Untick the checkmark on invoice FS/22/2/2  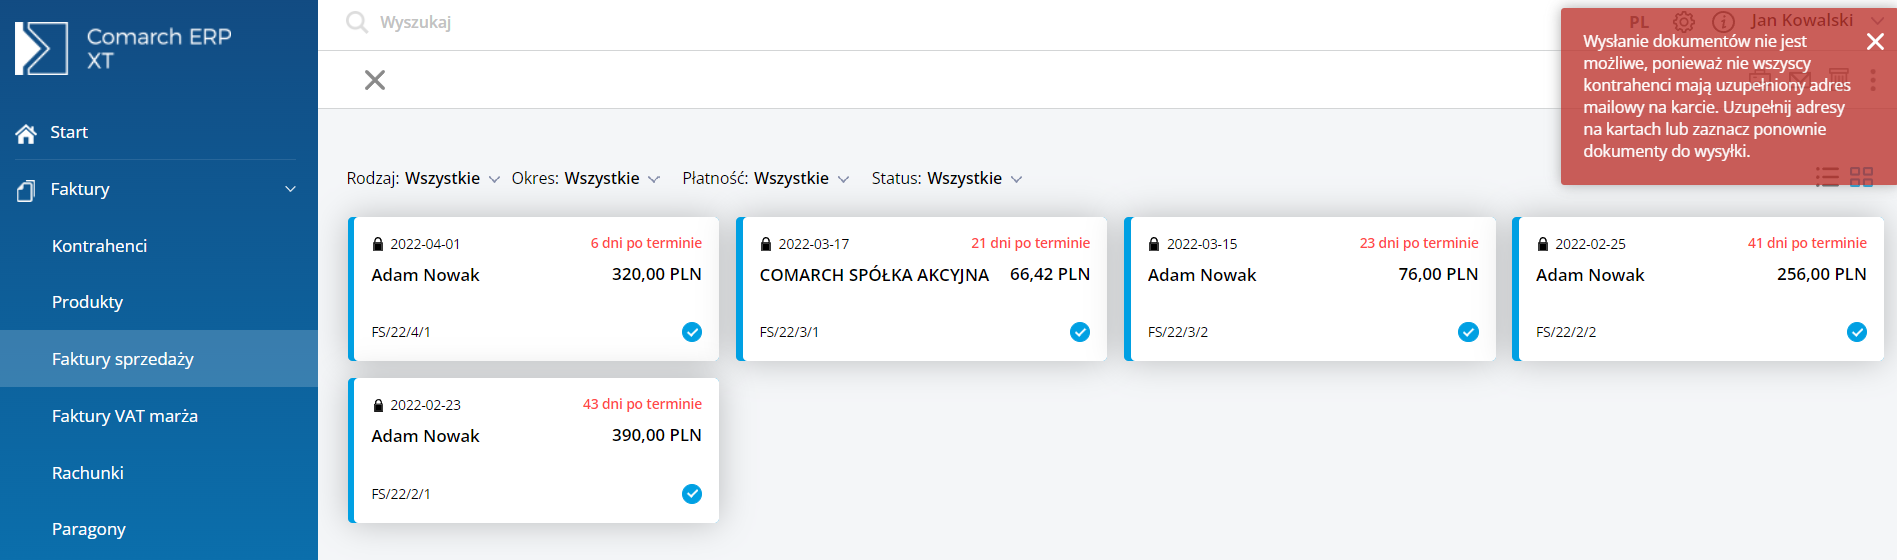pyautogui.click(x=1857, y=332)
